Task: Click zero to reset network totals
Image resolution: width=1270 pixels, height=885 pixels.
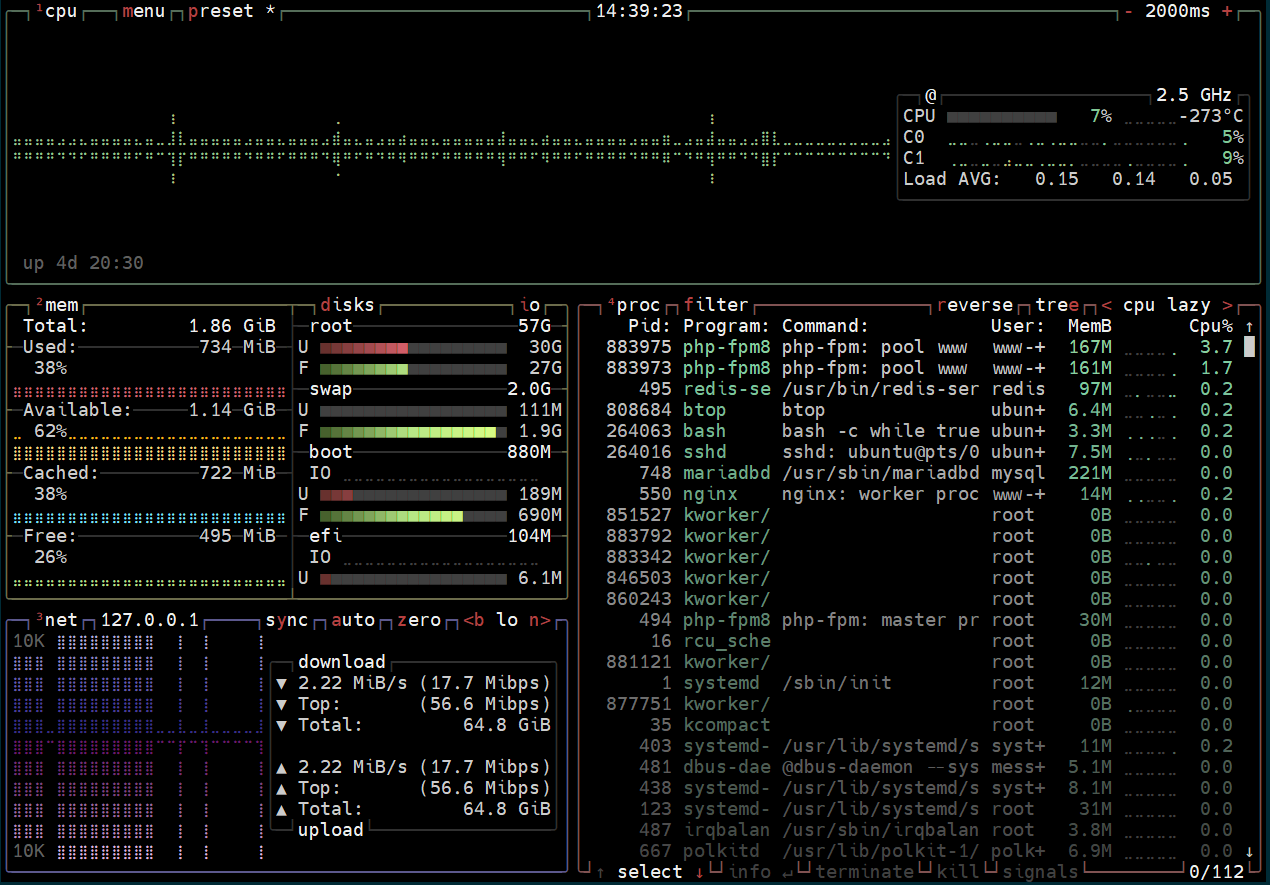Action: point(419,620)
